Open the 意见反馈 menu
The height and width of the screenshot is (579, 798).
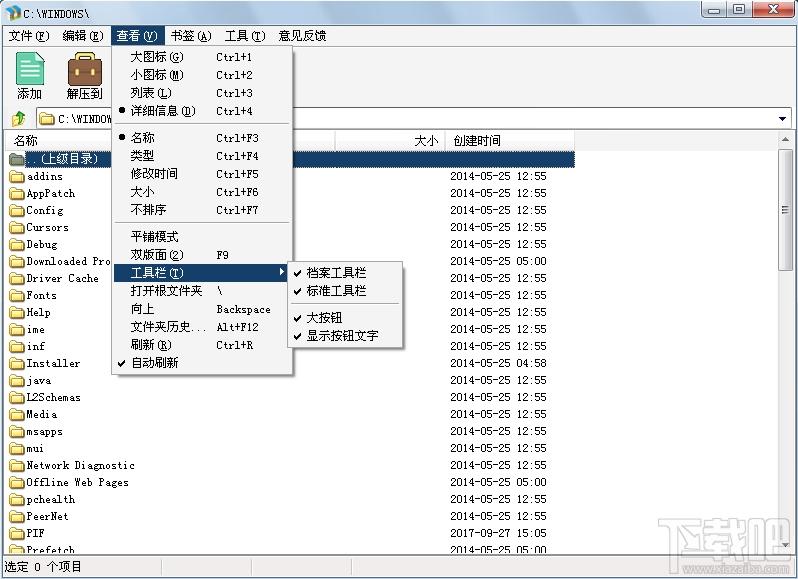click(302, 36)
